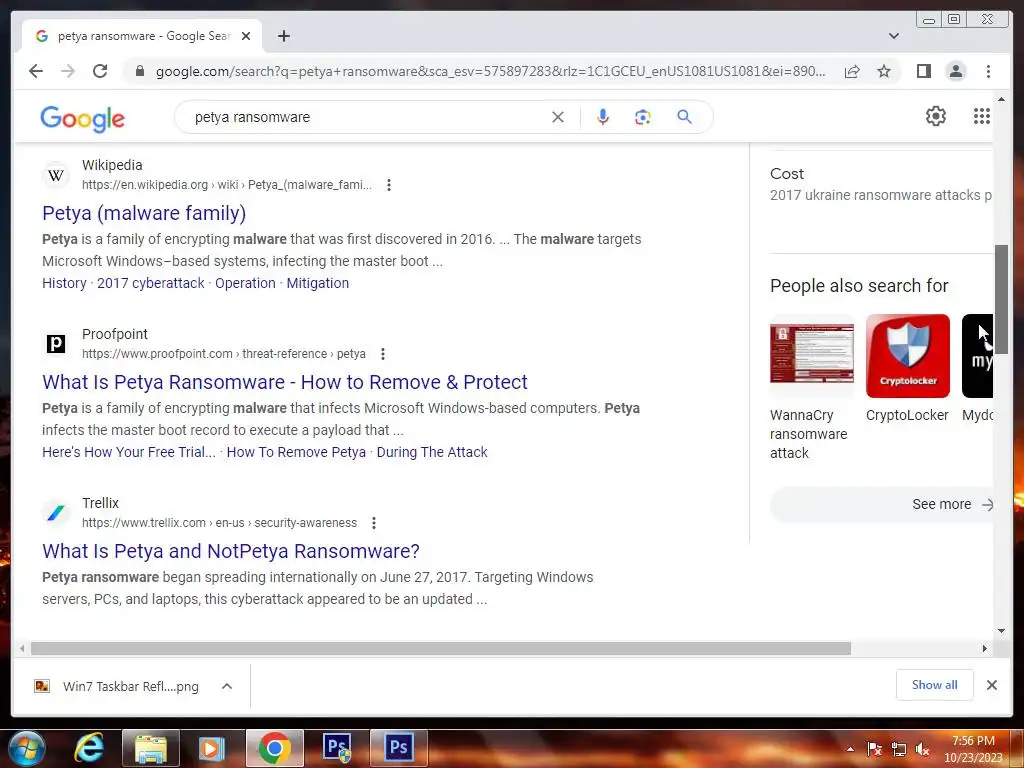Clear the search query text

coord(558,117)
